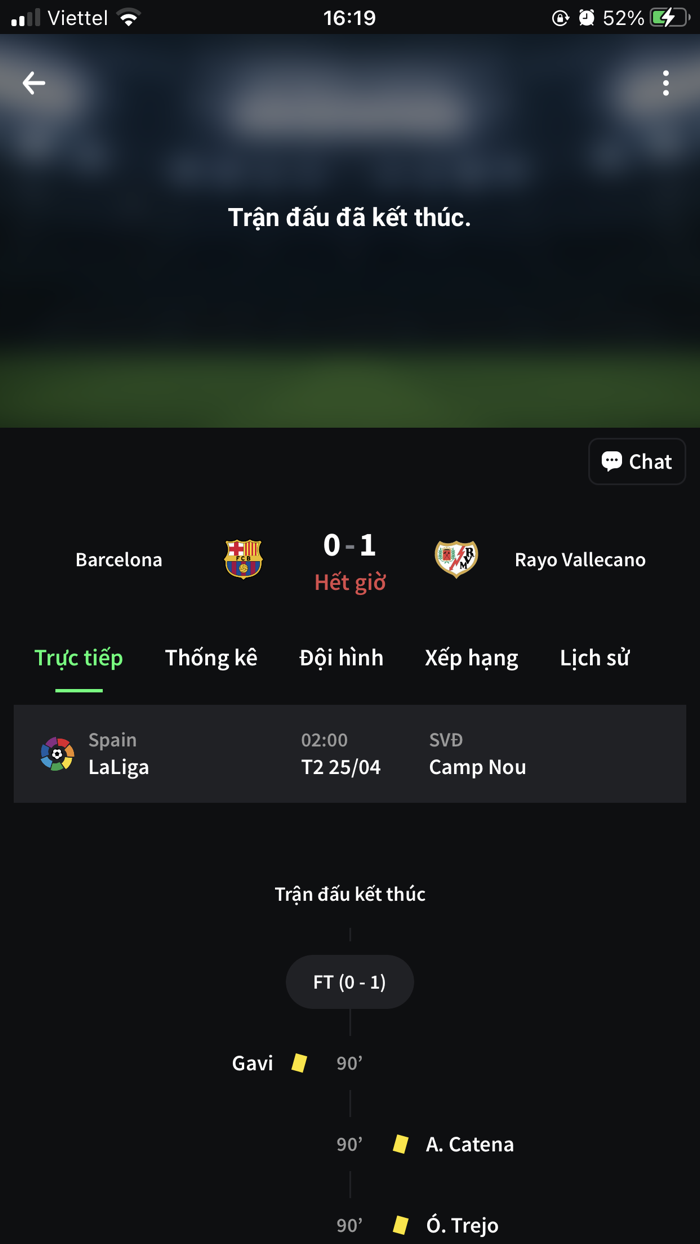Screen dimensions: 700x1244
Task: Select the LaLiga competition logo
Action: coord(57,753)
